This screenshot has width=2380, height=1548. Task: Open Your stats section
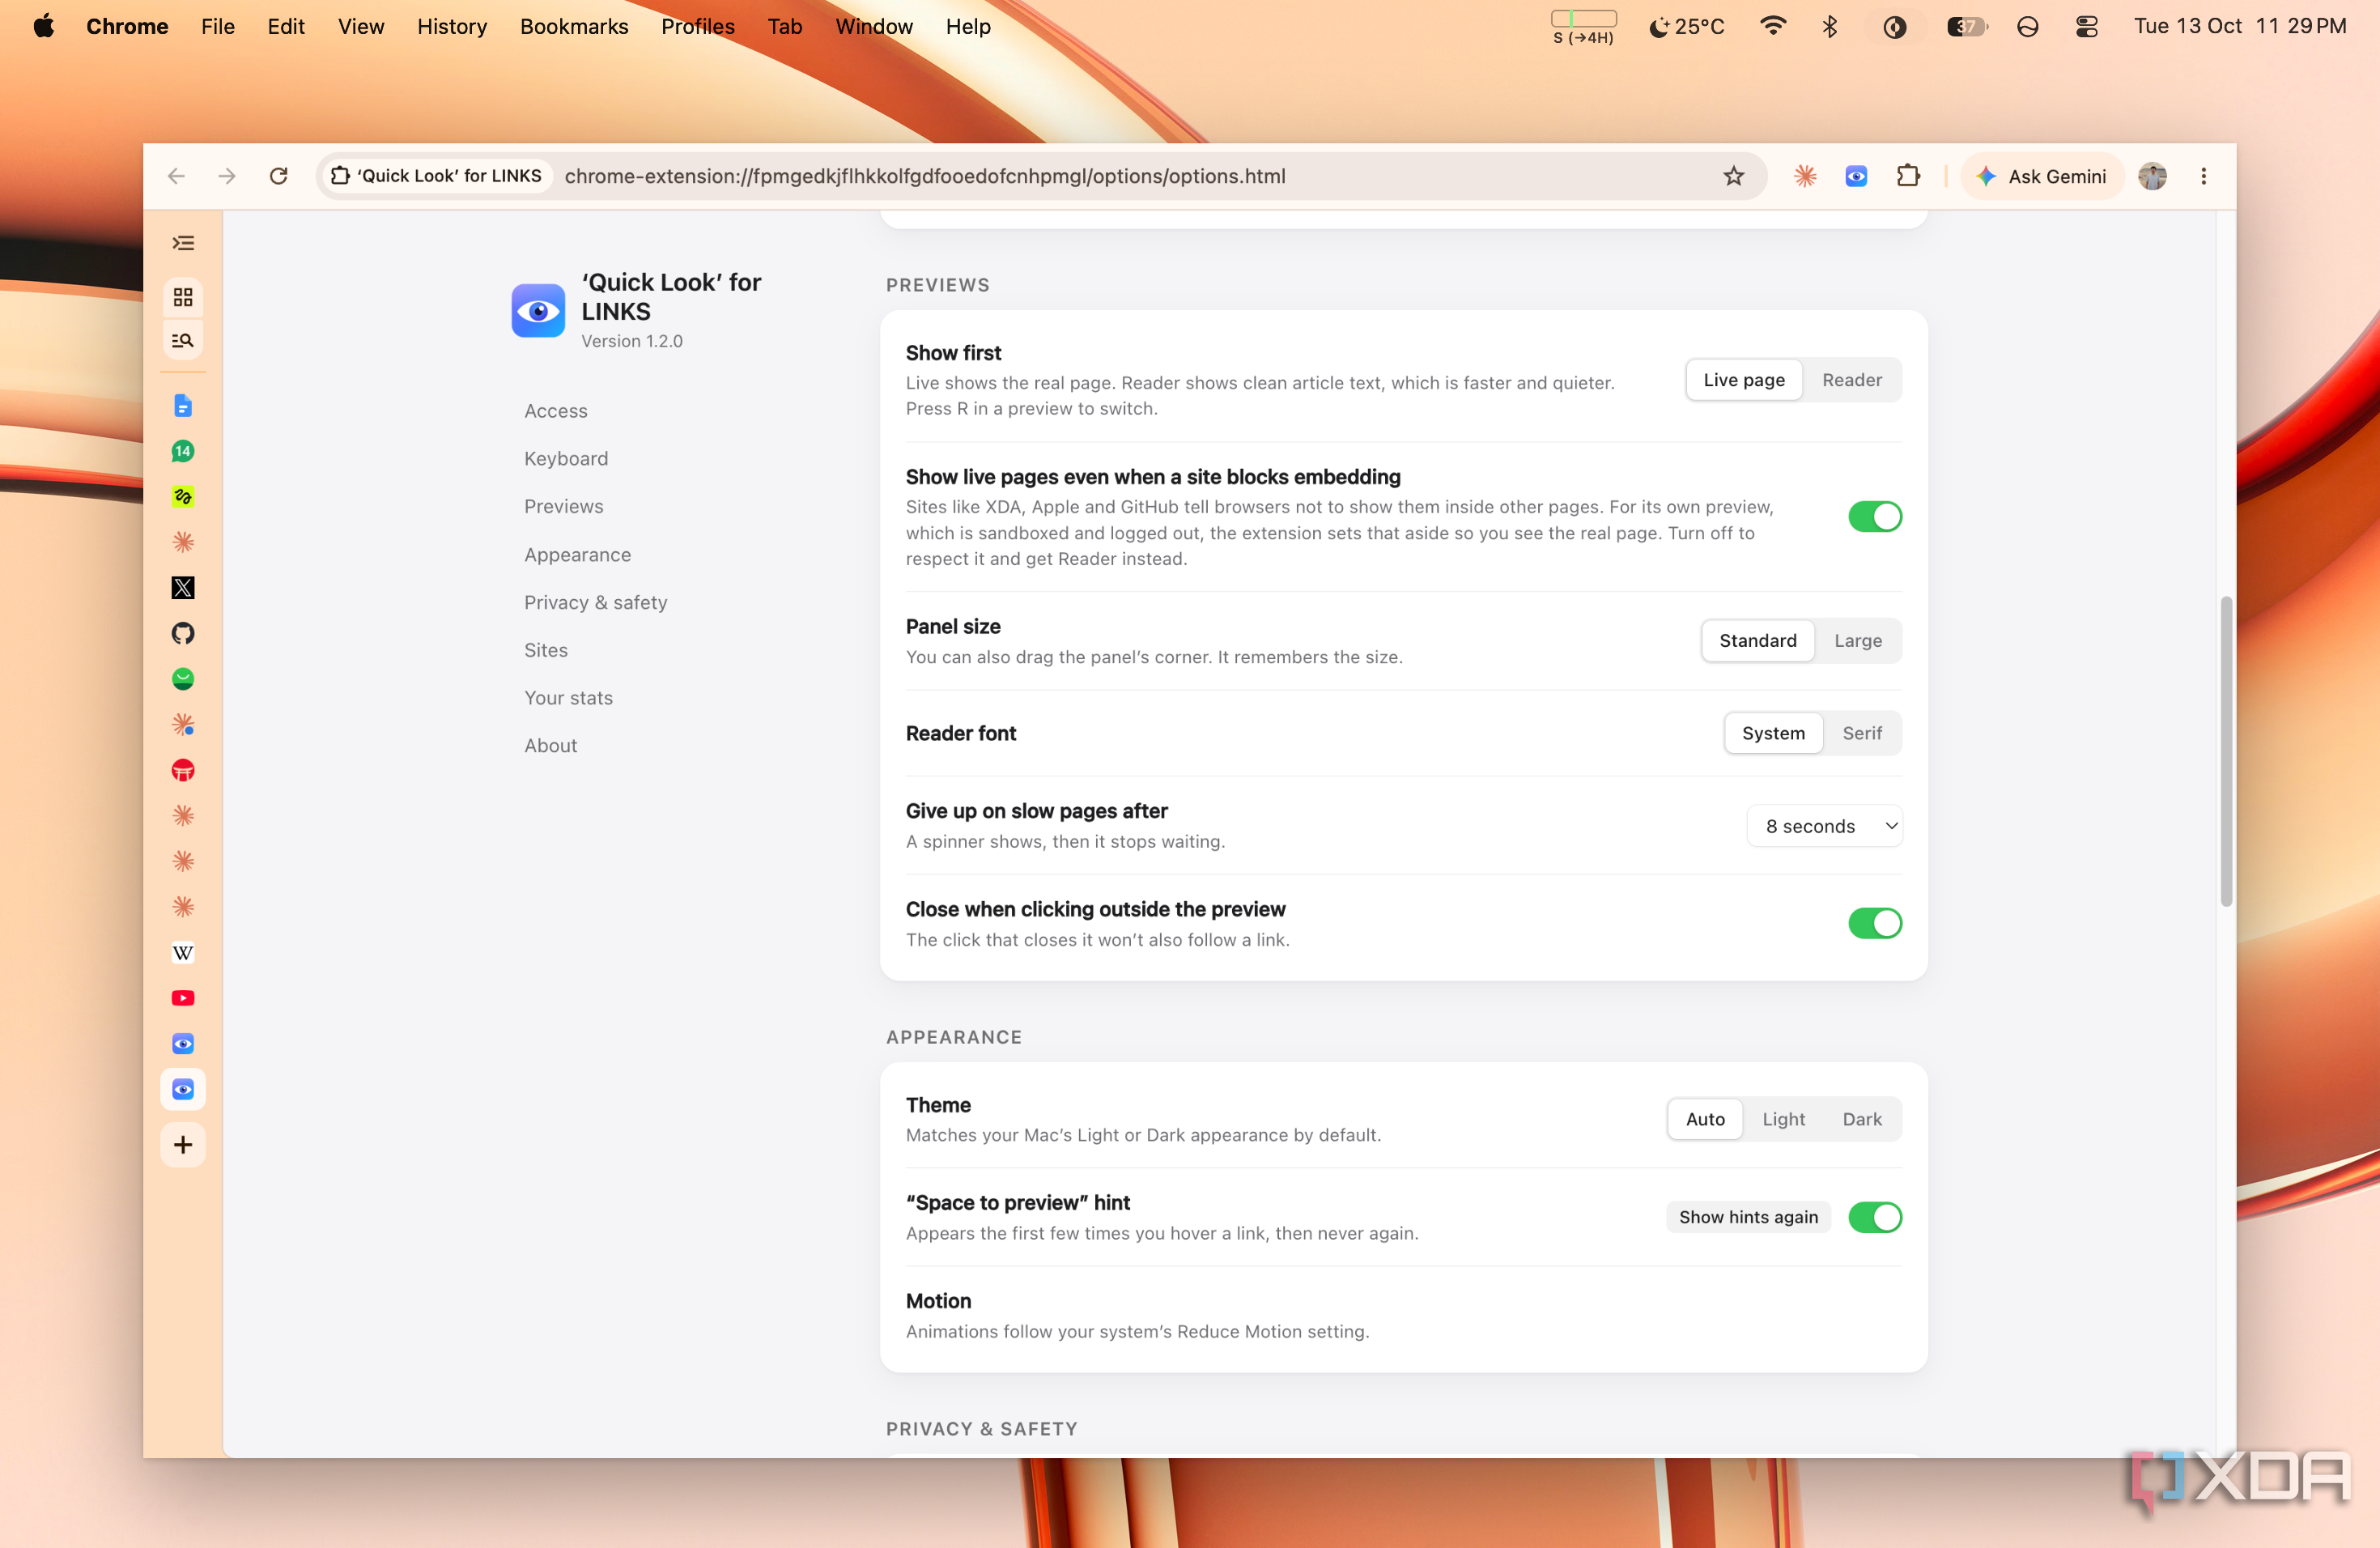point(569,698)
